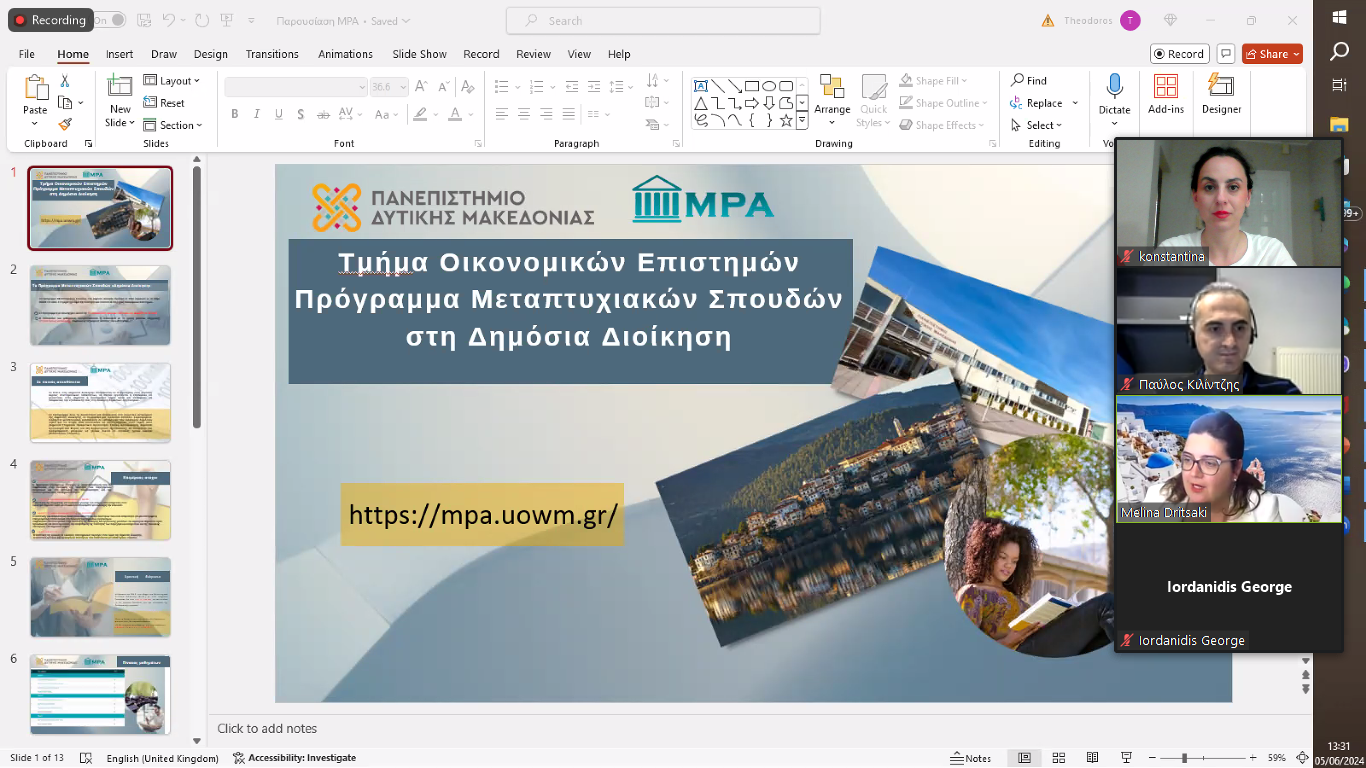Open the Add-ins button
The width and height of the screenshot is (1366, 768).
click(x=1166, y=95)
